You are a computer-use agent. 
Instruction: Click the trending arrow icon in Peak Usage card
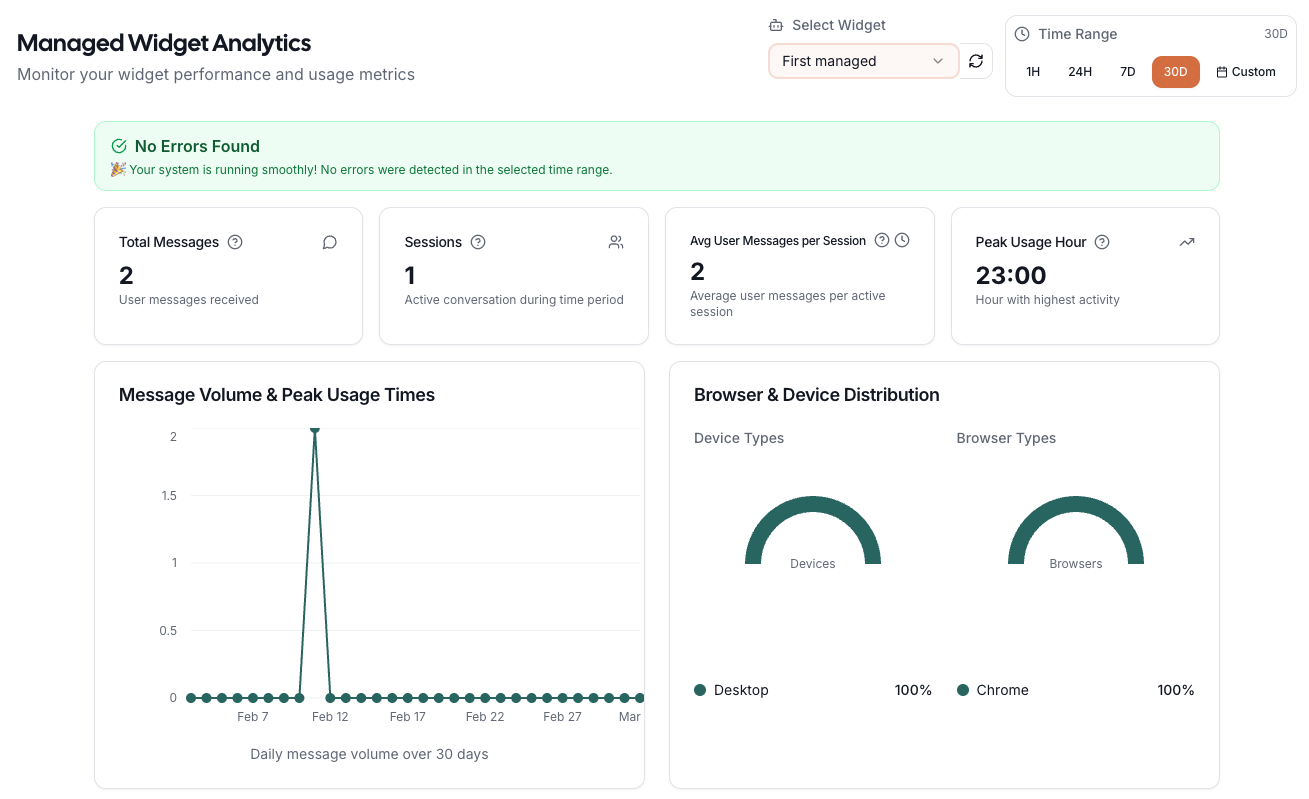click(1187, 242)
